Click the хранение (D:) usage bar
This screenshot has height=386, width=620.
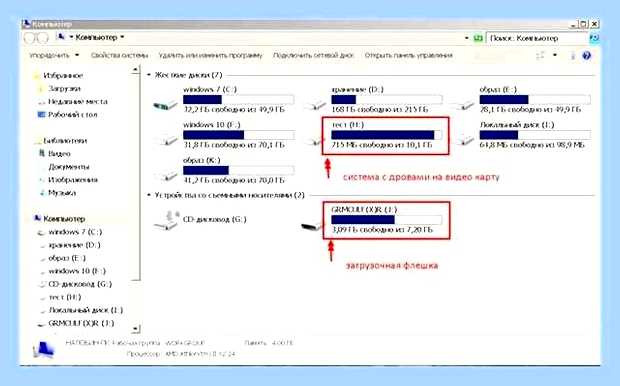pos(387,99)
